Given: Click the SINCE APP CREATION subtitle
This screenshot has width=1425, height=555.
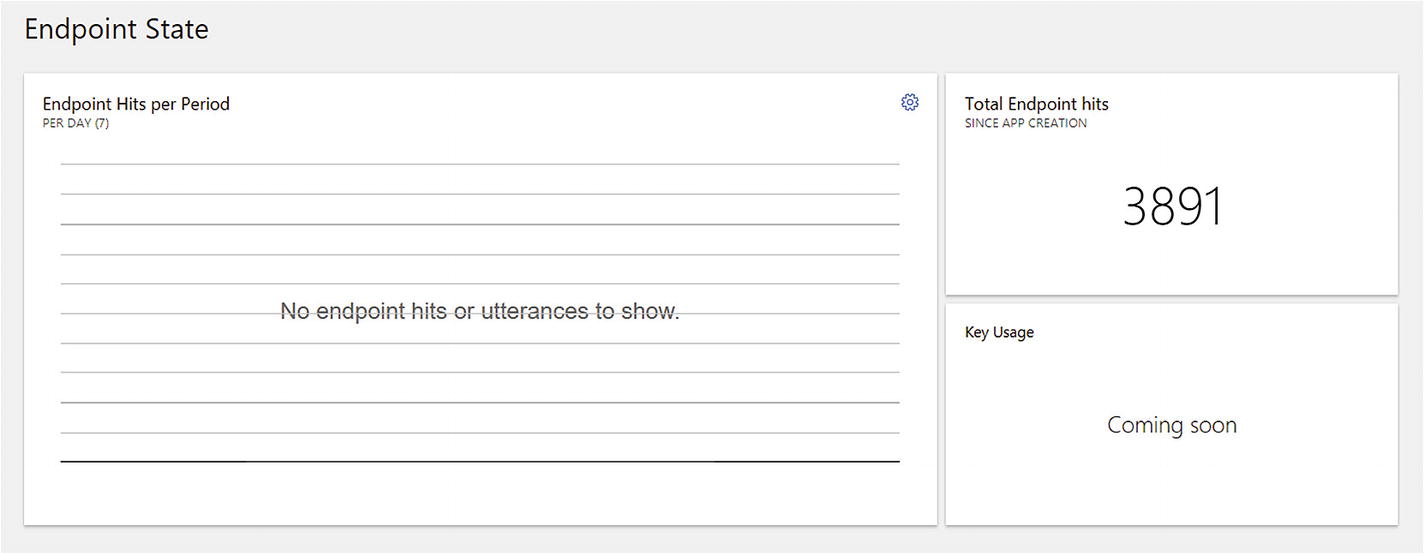Looking at the screenshot, I should click(x=1025, y=123).
